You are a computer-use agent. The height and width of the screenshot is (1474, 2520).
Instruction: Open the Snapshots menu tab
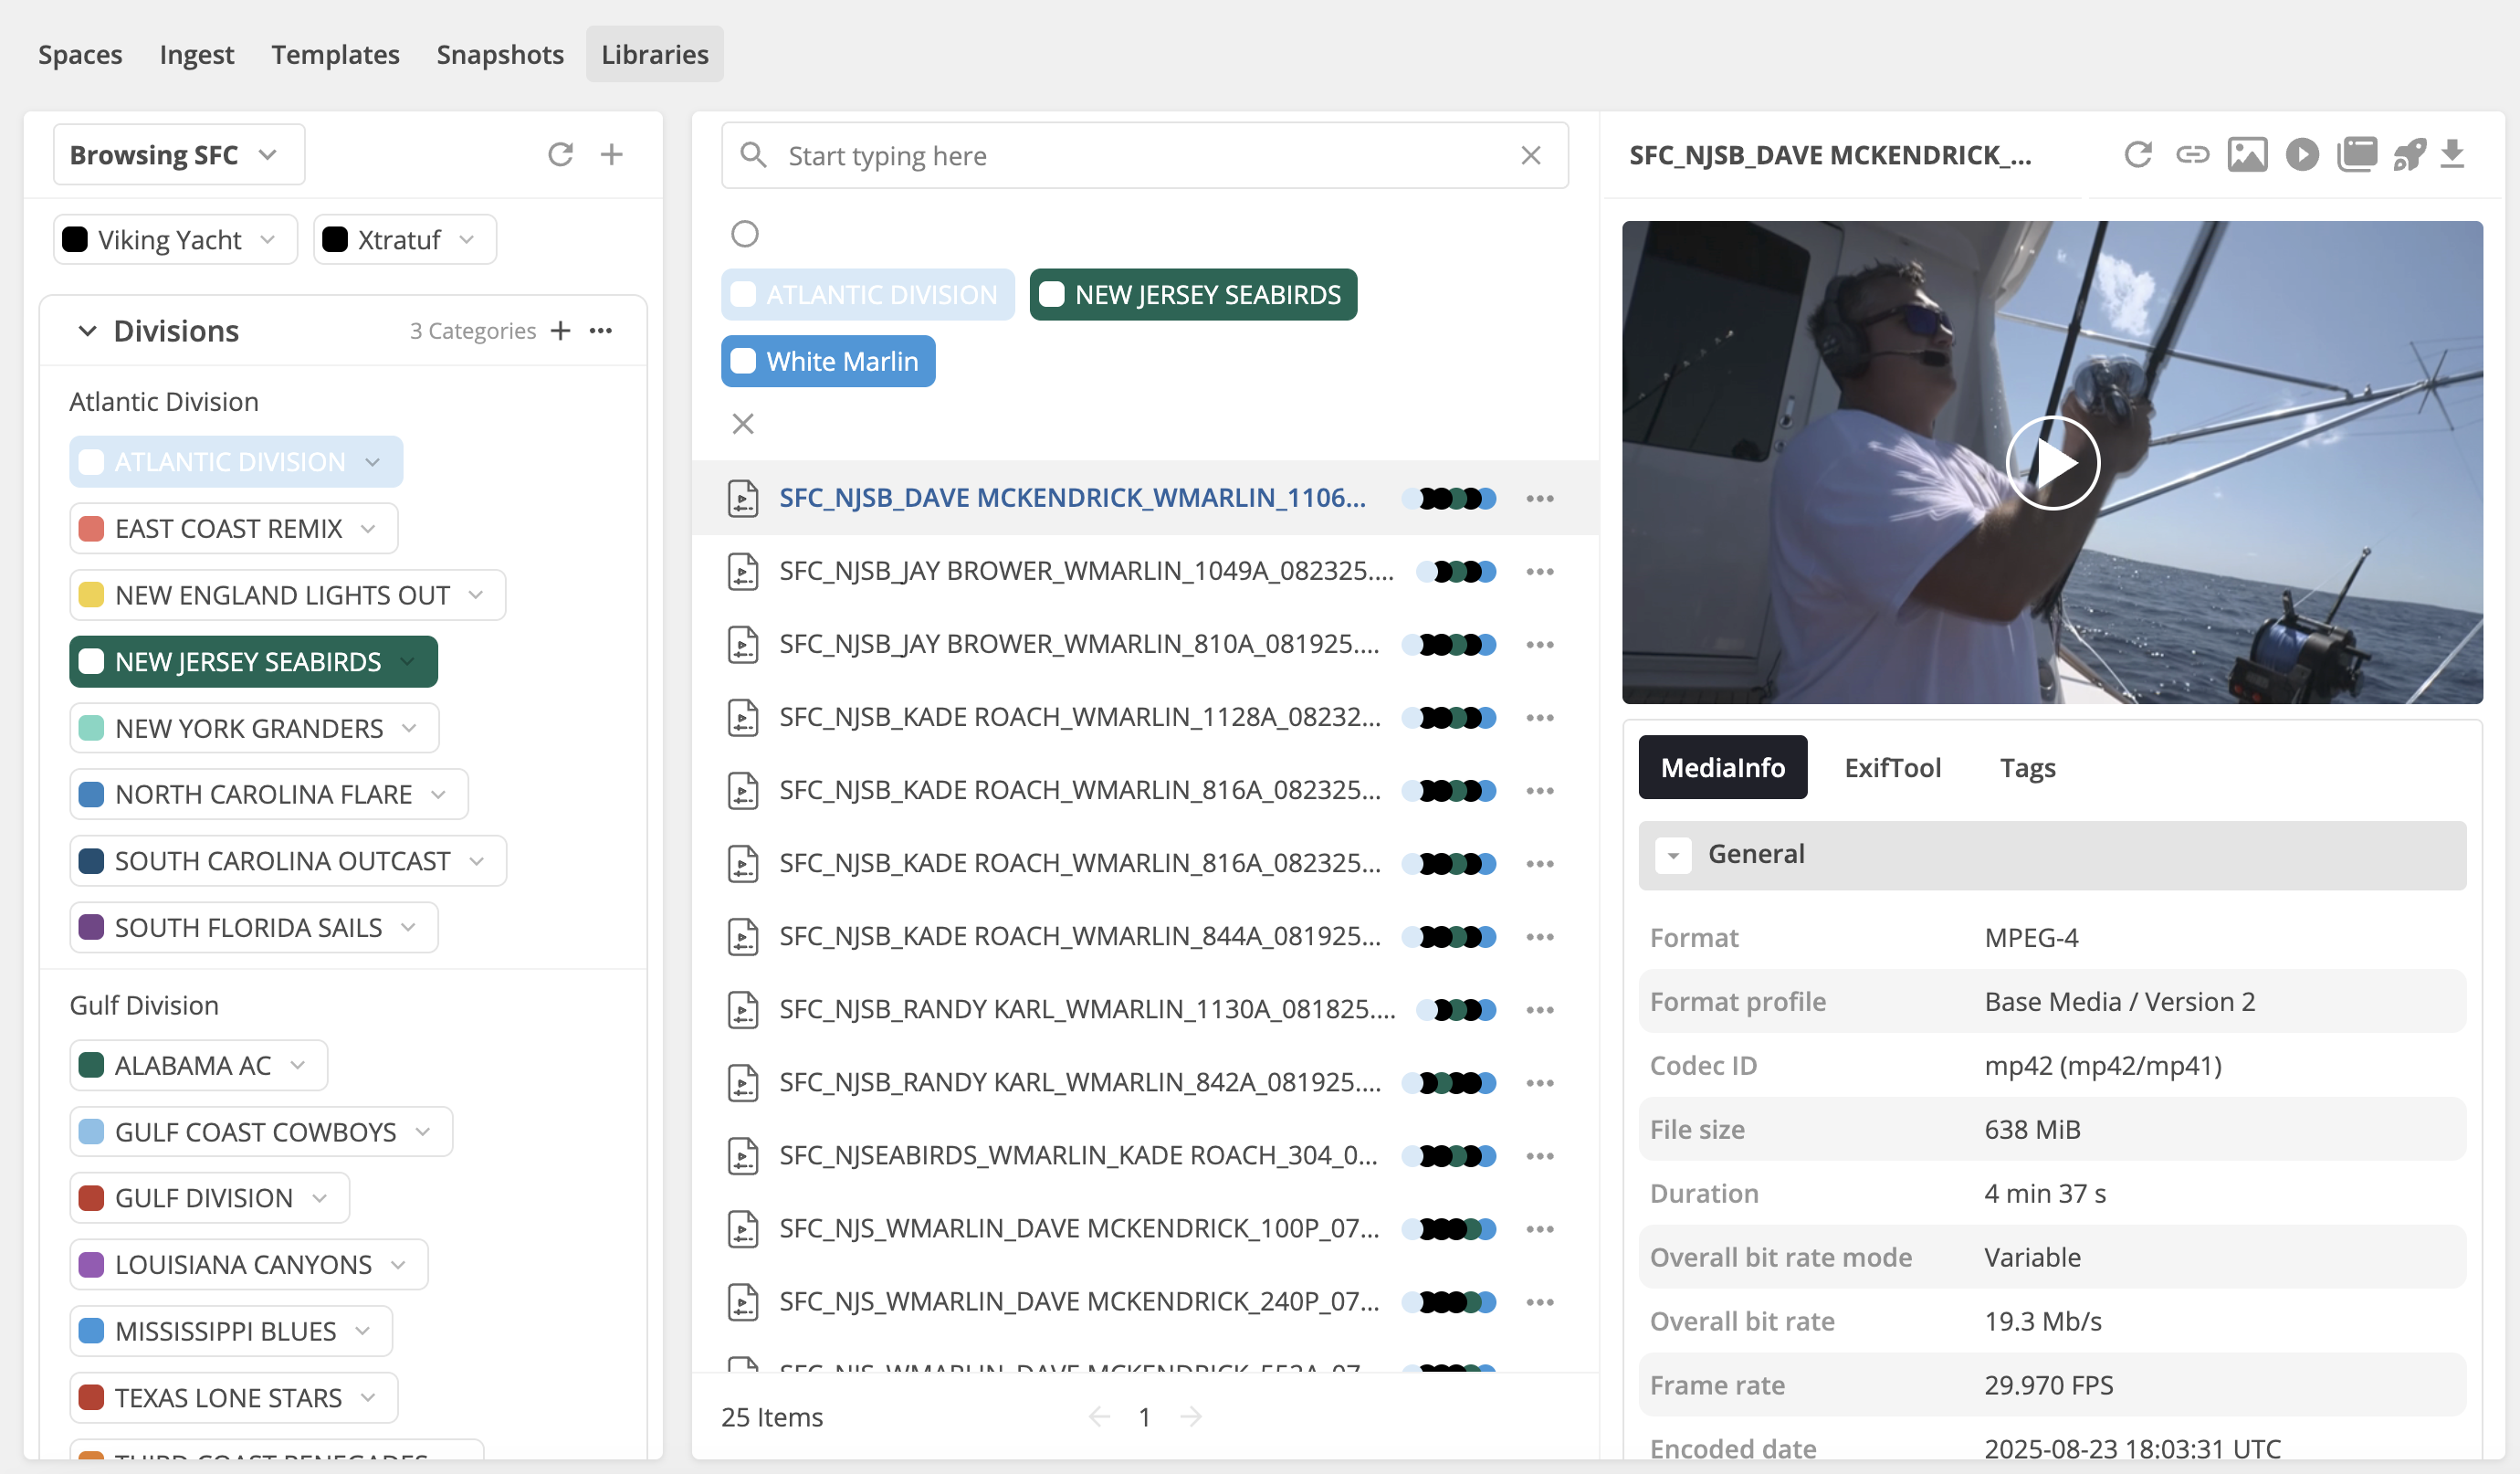(x=500, y=54)
